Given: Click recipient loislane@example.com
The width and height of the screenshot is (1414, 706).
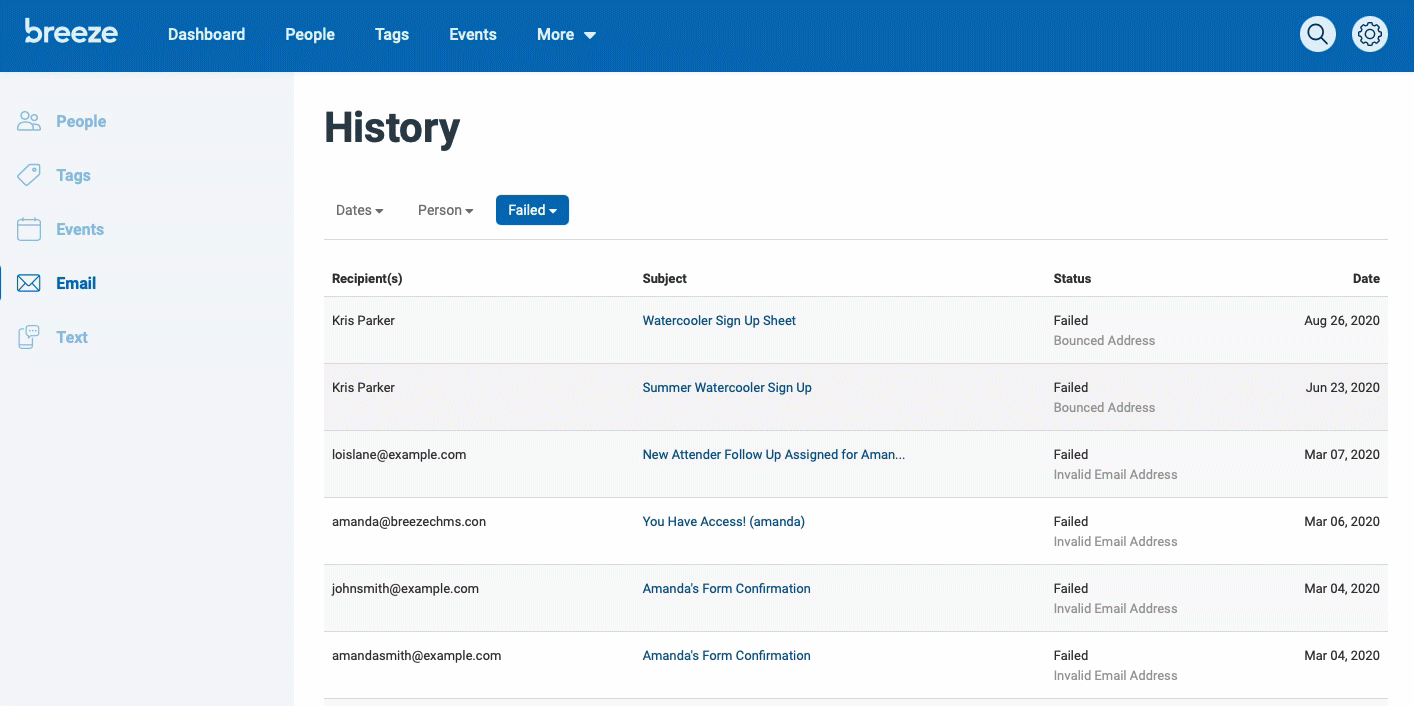Looking at the screenshot, I should click(x=399, y=455).
